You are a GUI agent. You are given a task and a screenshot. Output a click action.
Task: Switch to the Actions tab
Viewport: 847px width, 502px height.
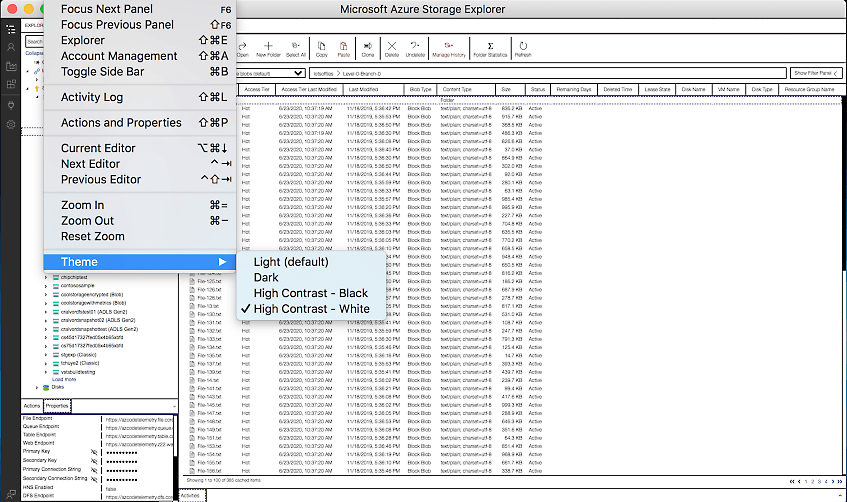(x=32, y=406)
